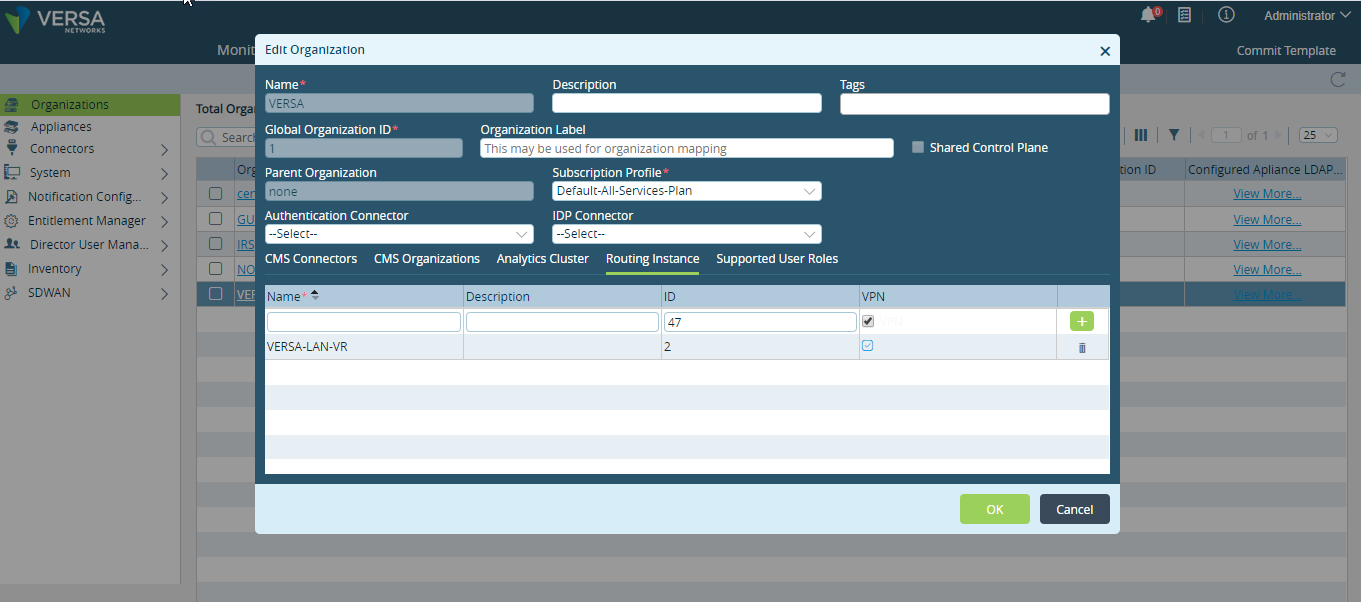
Task: Select the fourth organization row checkbox
Action: pyautogui.click(x=215, y=268)
